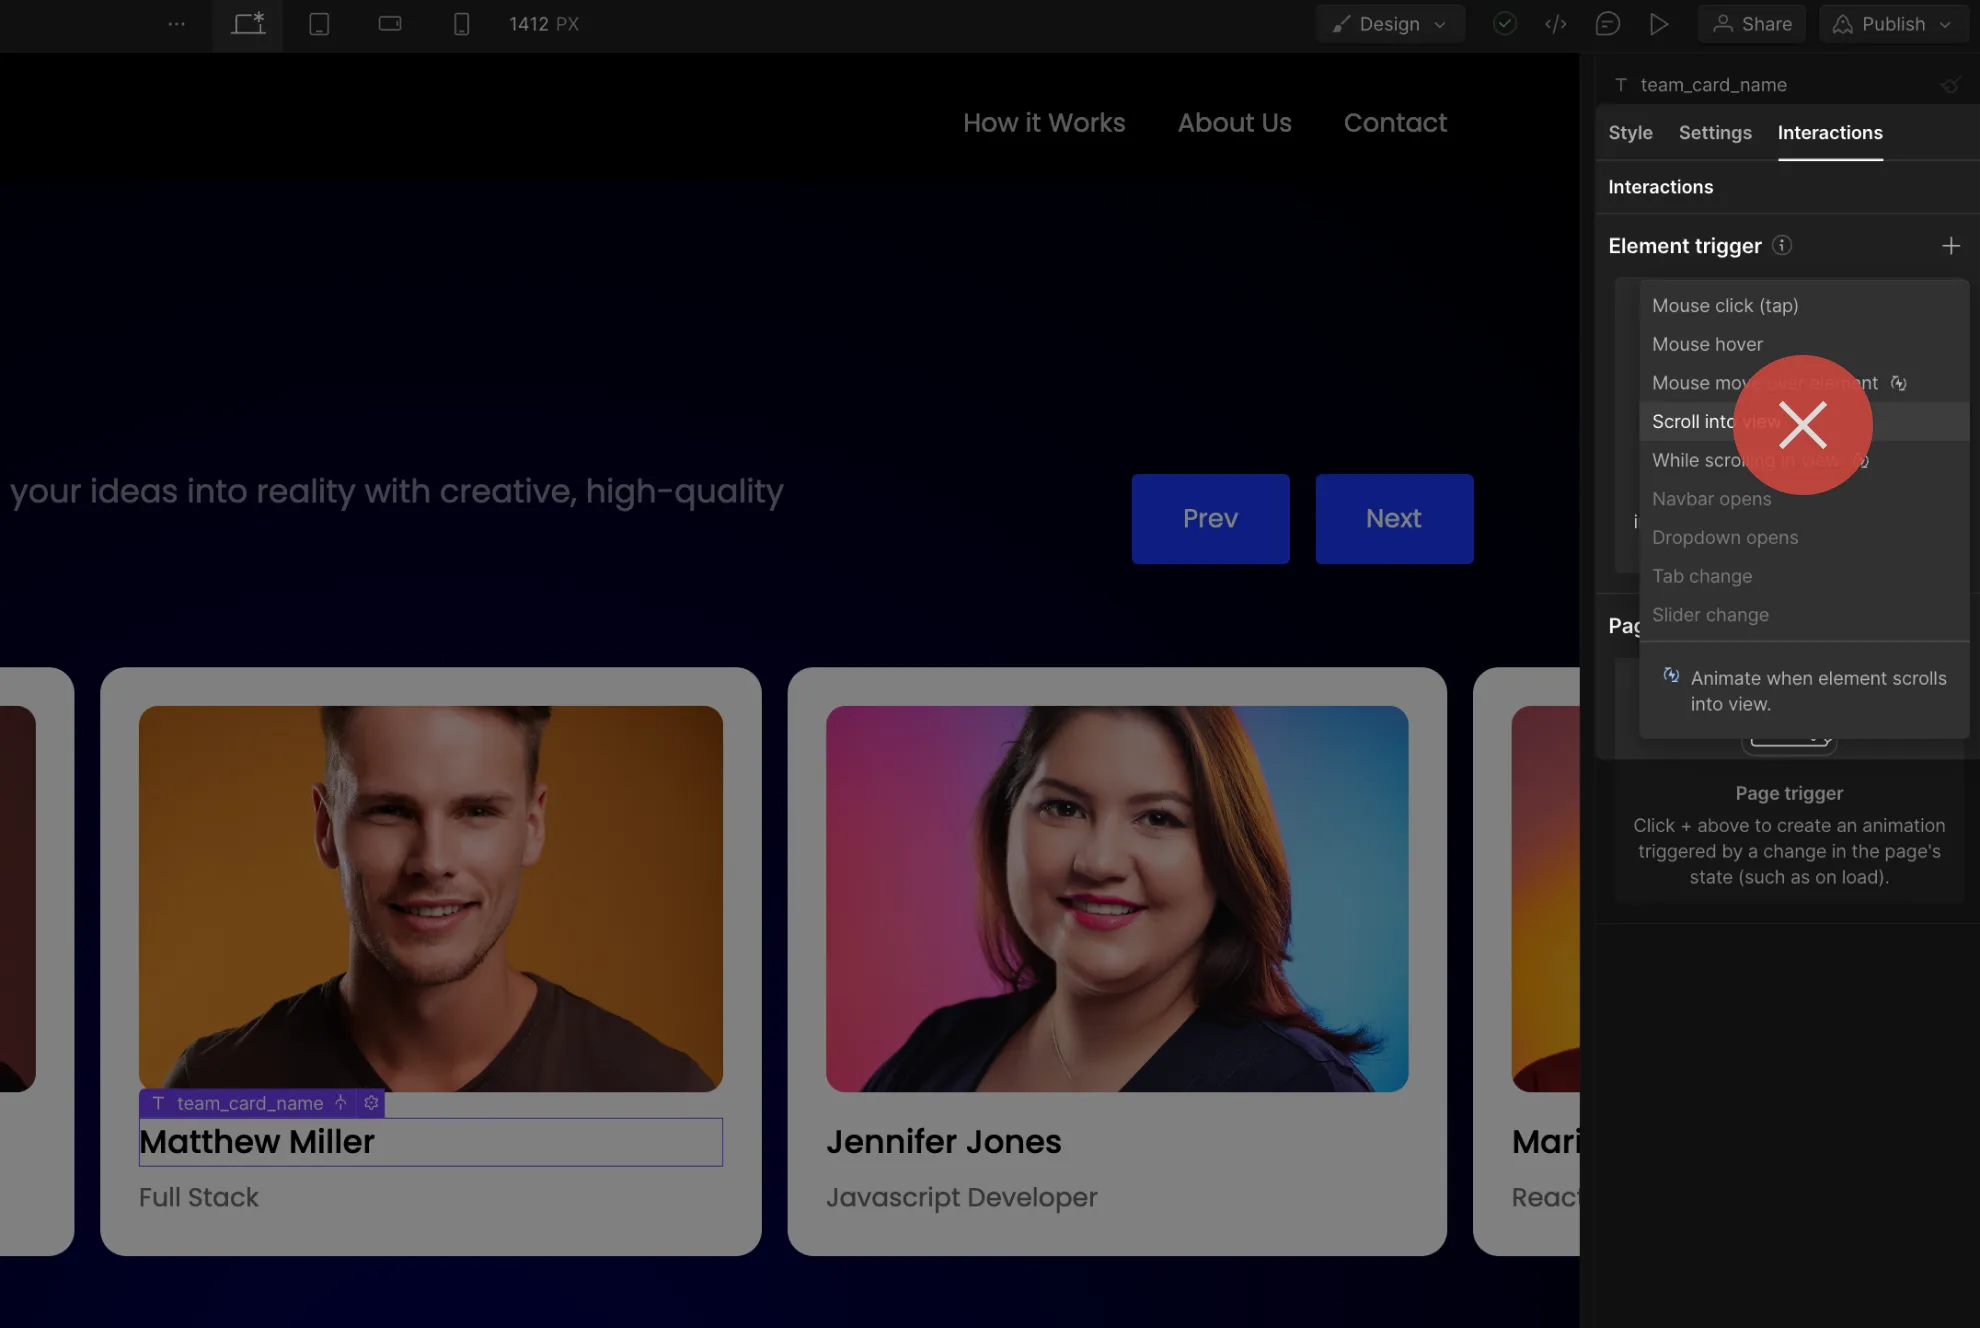The height and width of the screenshot is (1328, 1980).
Task: Select the Interactions tab
Action: [1830, 133]
